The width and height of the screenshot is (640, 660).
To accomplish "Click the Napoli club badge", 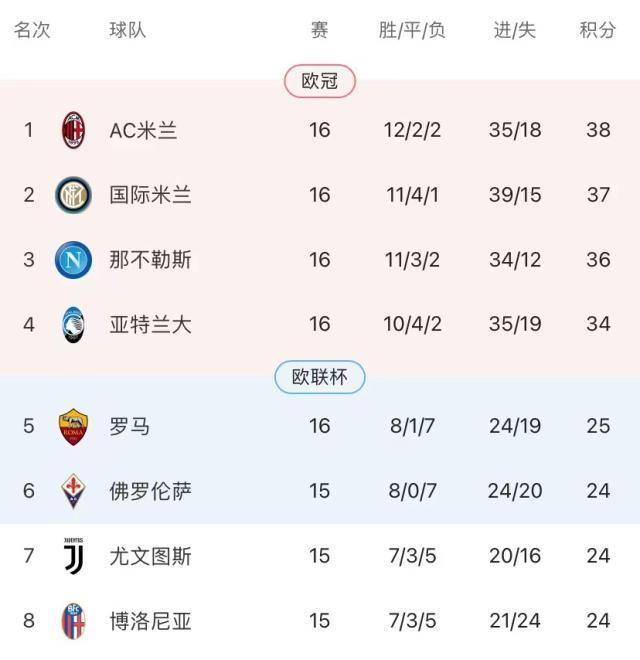I will 74,260.
